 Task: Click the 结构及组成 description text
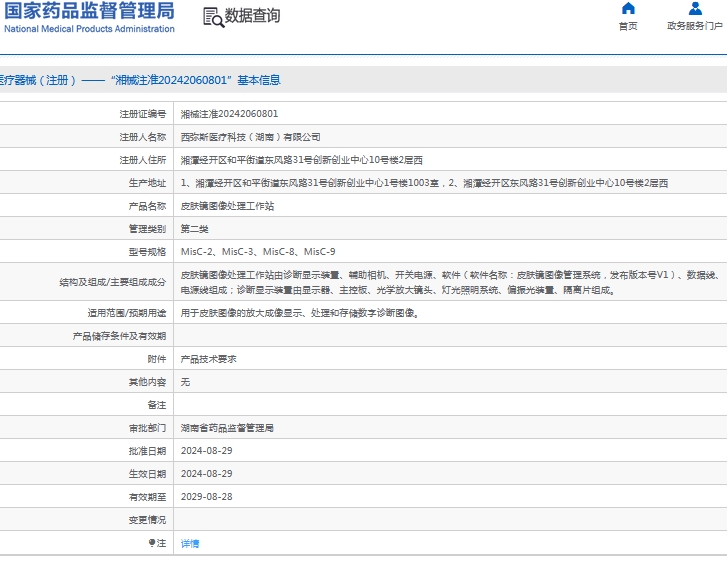coord(450,282)
